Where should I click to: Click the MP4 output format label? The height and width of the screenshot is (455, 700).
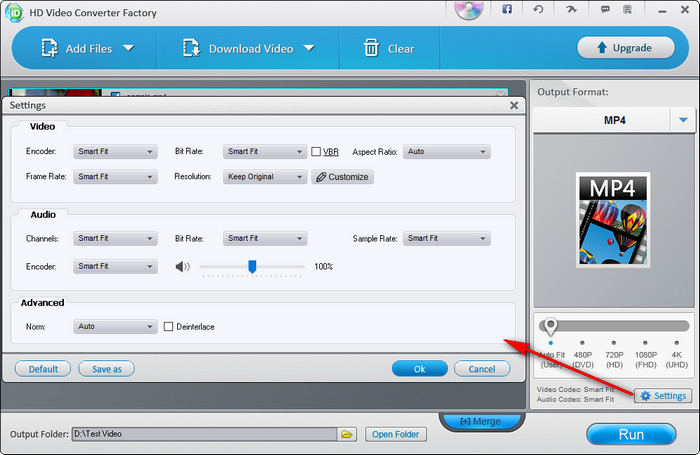click(x=614, y=120)
